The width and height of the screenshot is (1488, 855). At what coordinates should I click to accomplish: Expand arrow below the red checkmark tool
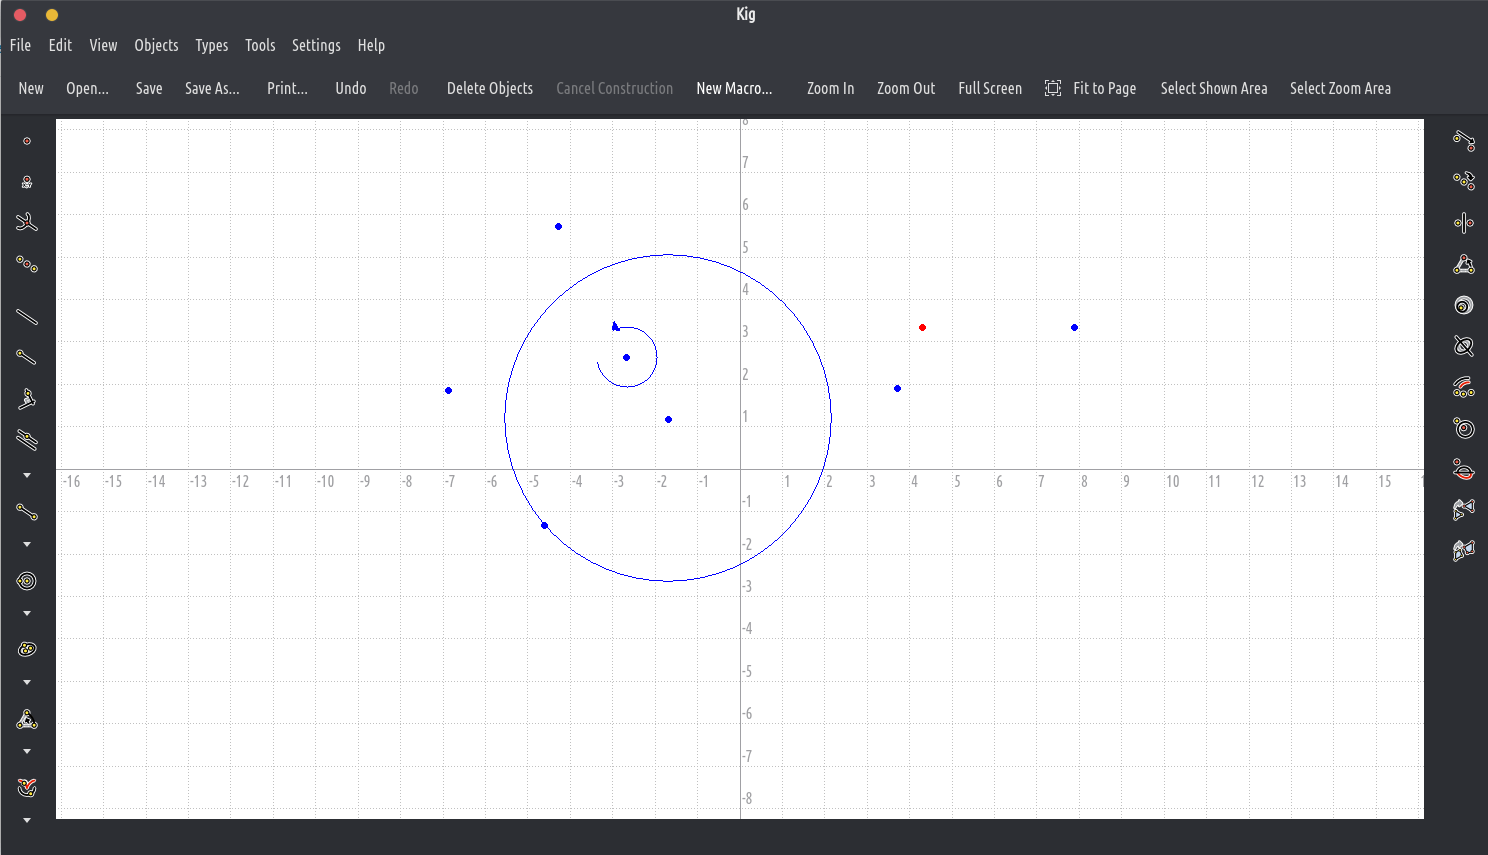(27, 820)
